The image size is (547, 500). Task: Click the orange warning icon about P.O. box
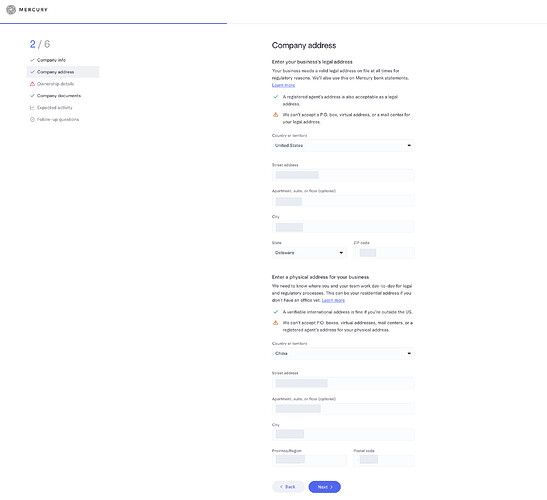[x=275, y=115]
